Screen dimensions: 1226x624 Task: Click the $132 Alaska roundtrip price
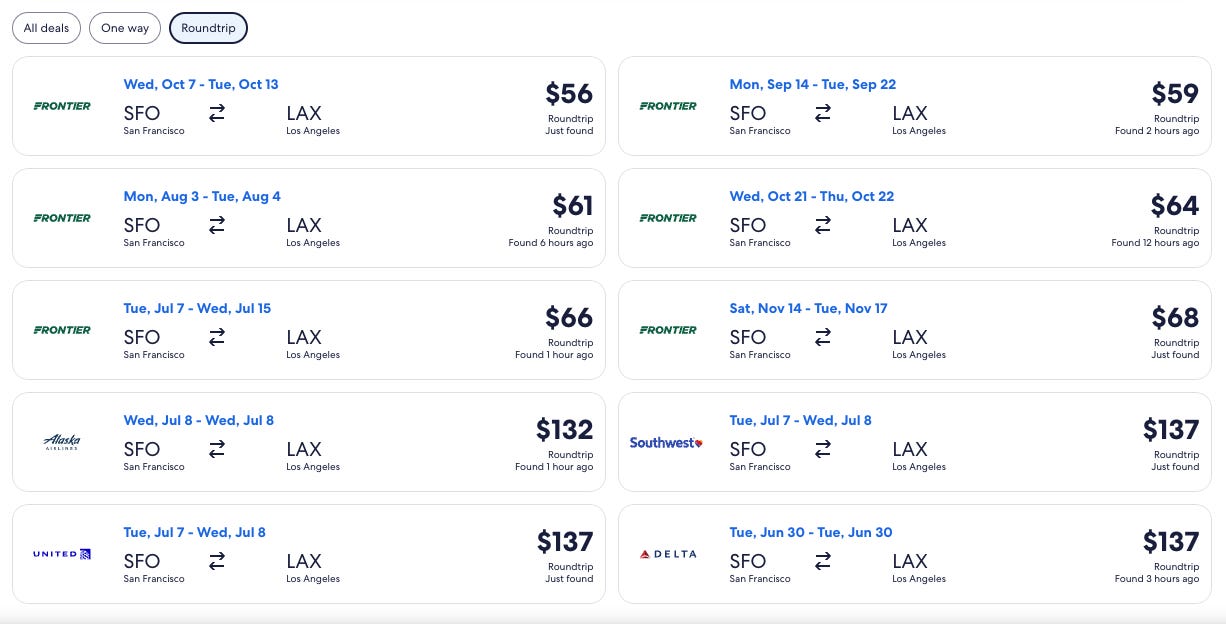[565, 429]
